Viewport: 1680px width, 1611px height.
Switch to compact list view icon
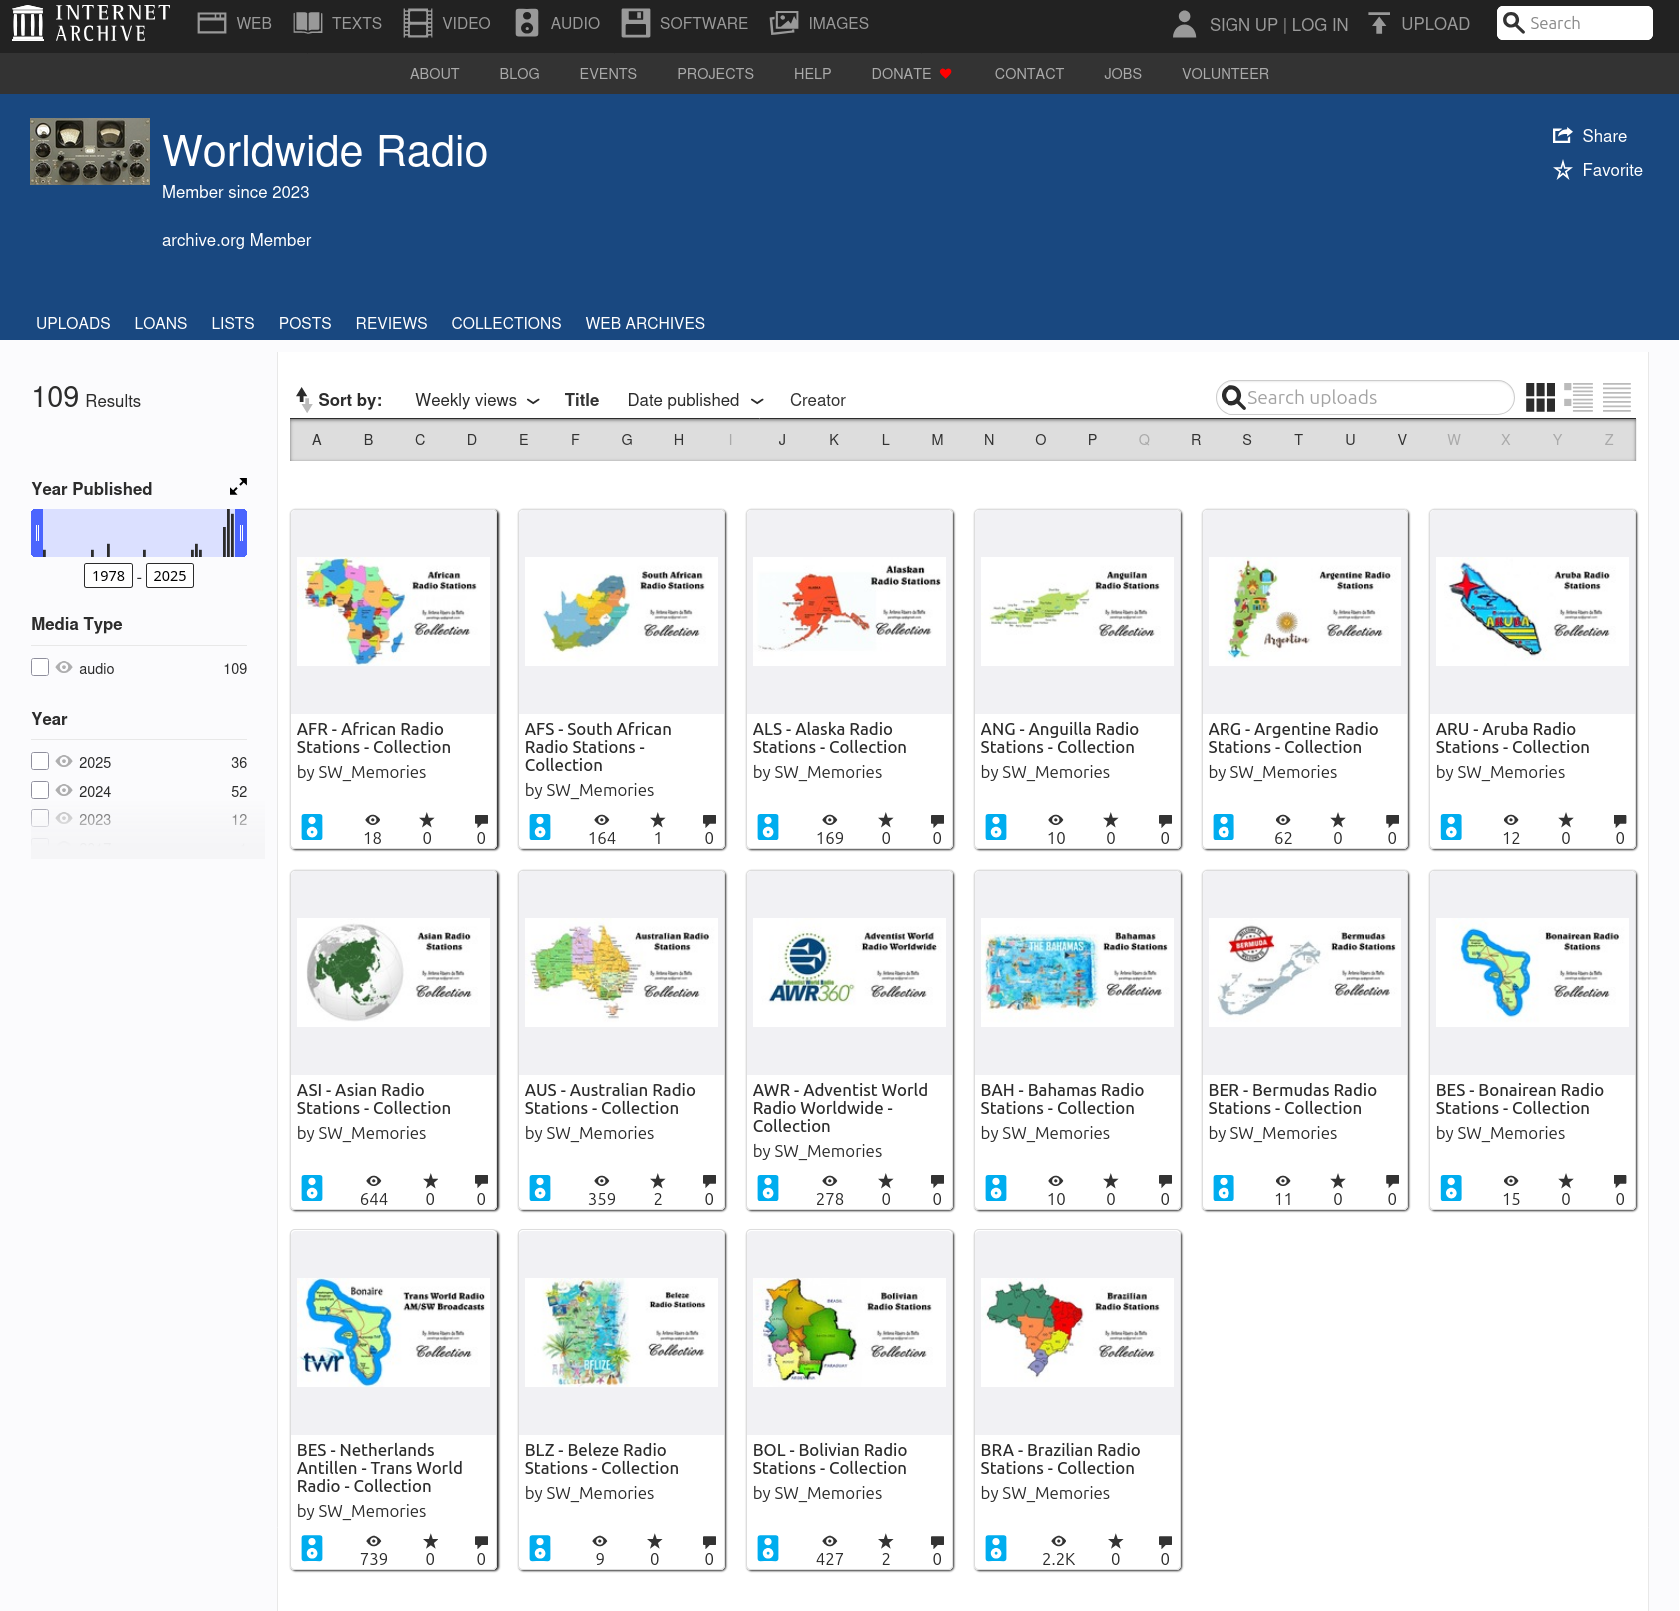tap(1616, 398)
